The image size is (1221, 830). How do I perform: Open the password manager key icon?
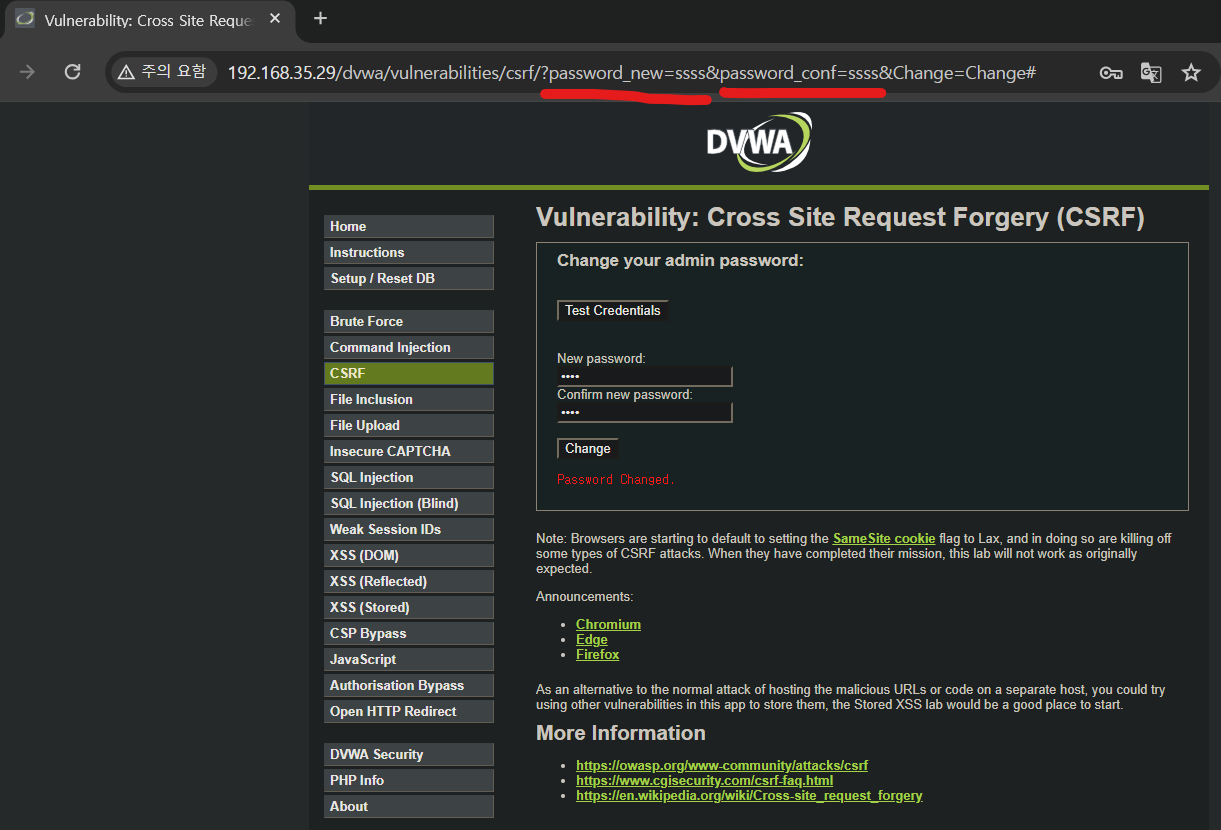pyautogui.click(x=1111, y=72)
